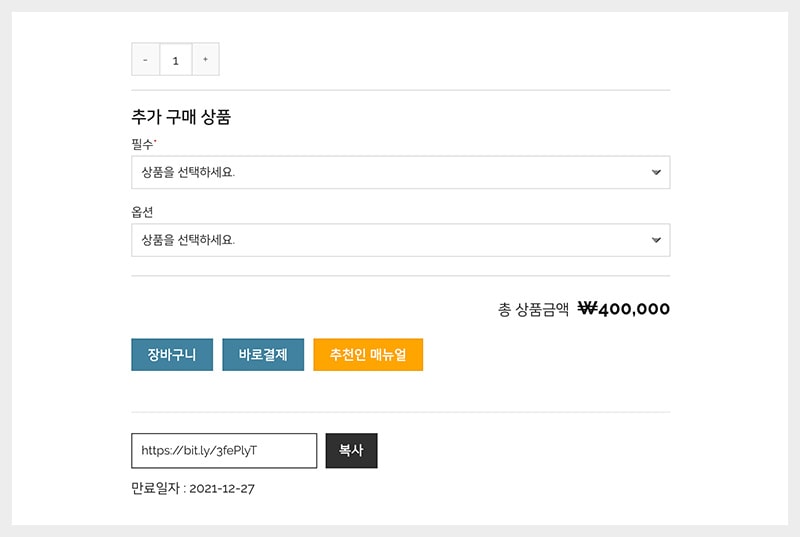Add to cart with the 장바구니 button
Screen dimensions: 800x537
pos(172,355)
